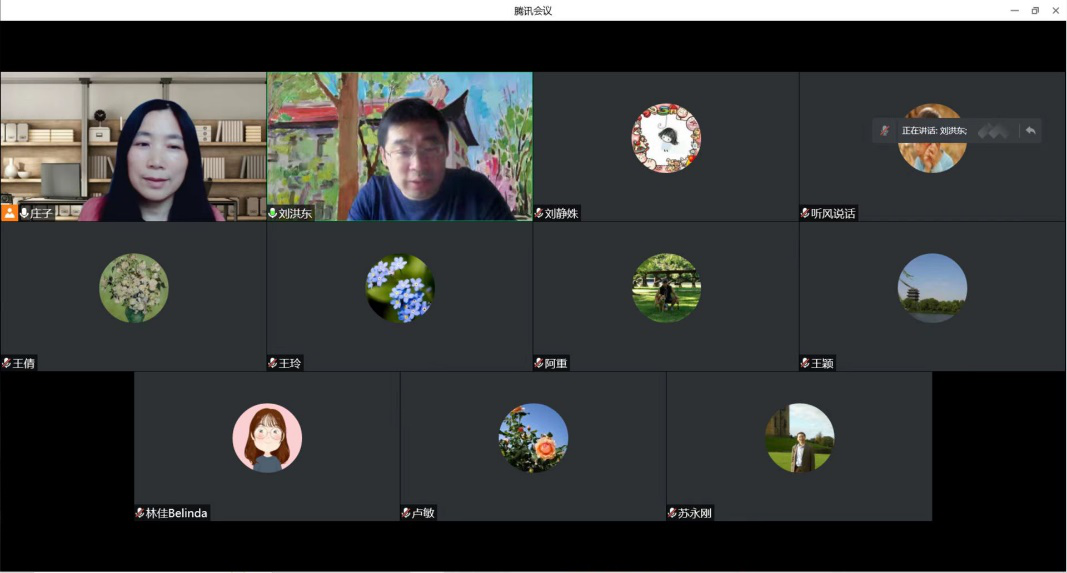
Task: Click the muted mic icon next to 阿重
Action: [539, 363]
